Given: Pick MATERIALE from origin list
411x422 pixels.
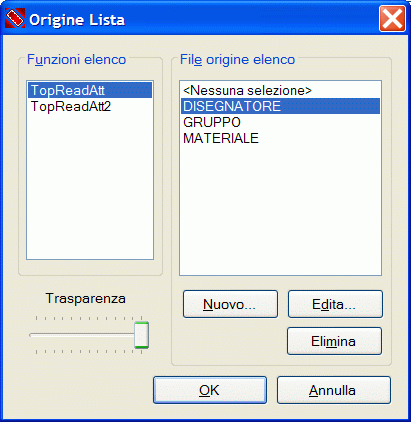Looking at the screenshot, I should [x=280, y=138].
